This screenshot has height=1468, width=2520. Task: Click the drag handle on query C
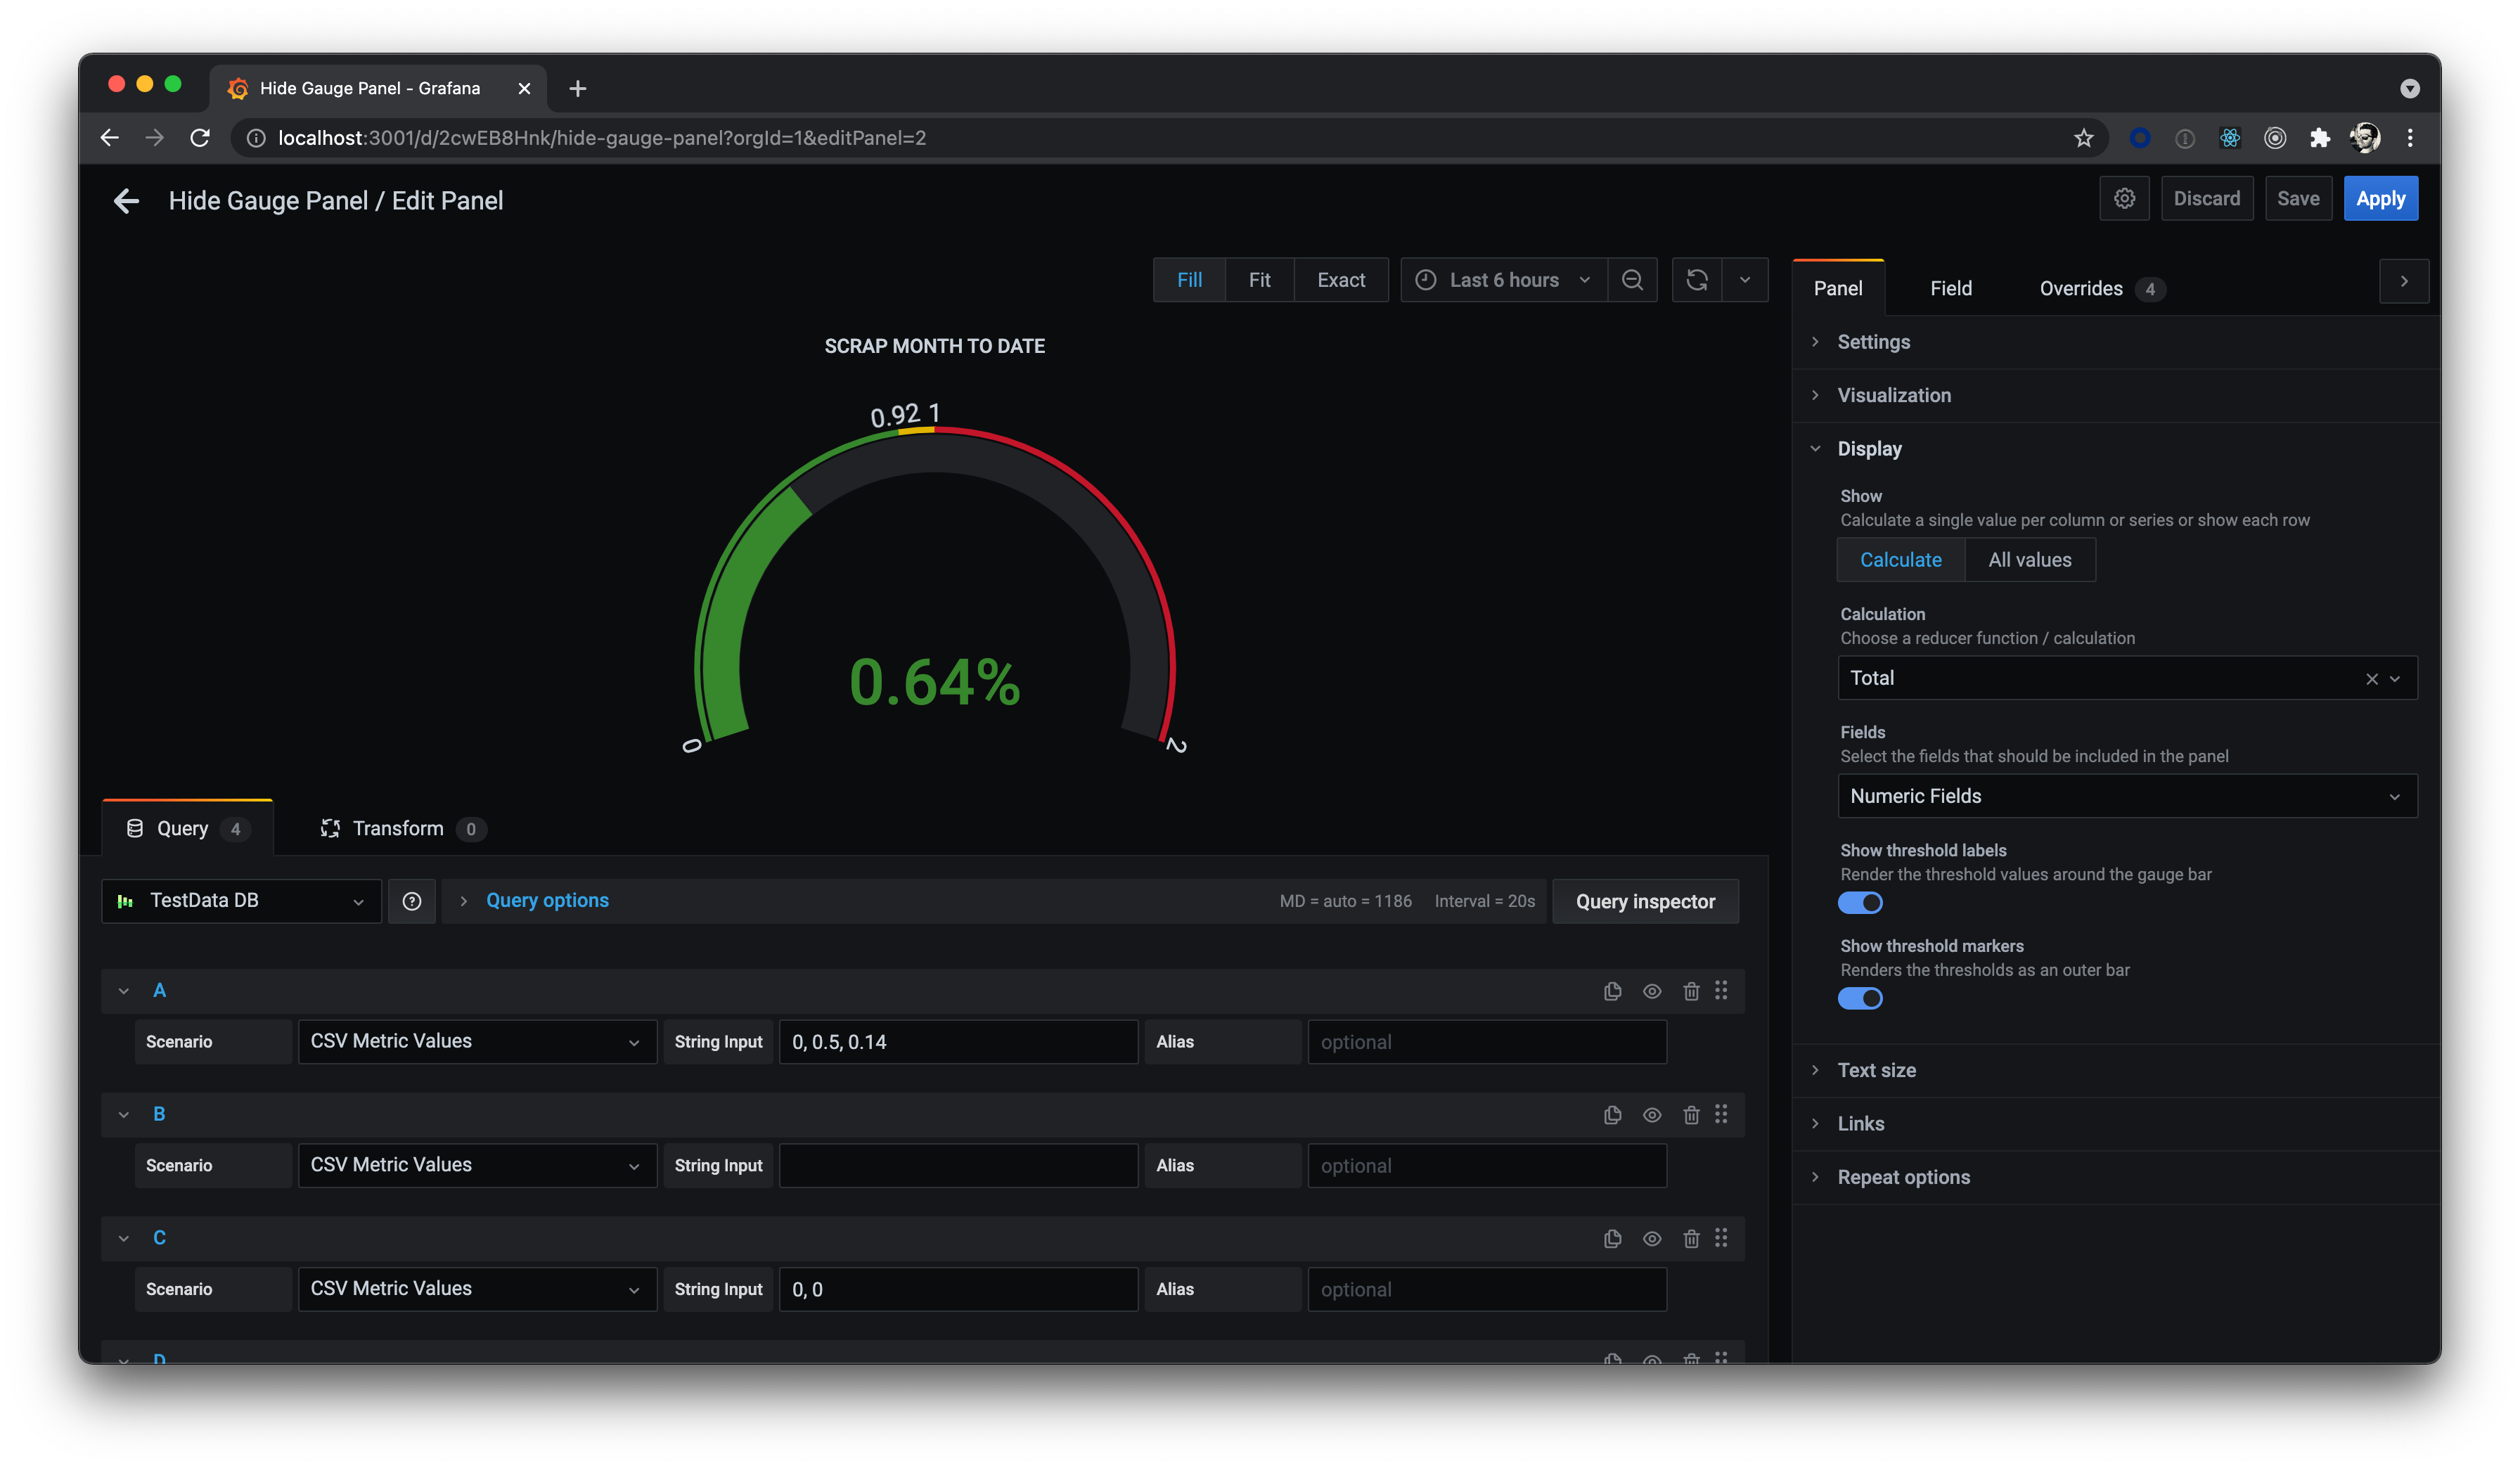[1722, 1238]
